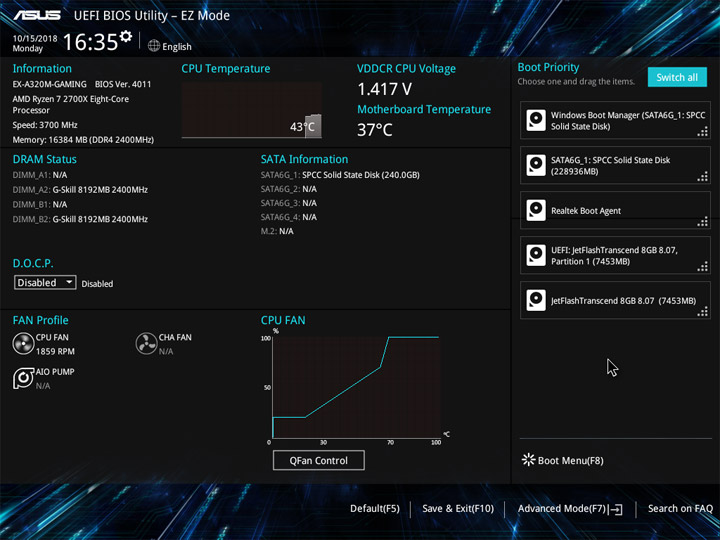Screen dimensions: 720x540
Task: Open Search on FAQ
Action: (x=680, y=509)
